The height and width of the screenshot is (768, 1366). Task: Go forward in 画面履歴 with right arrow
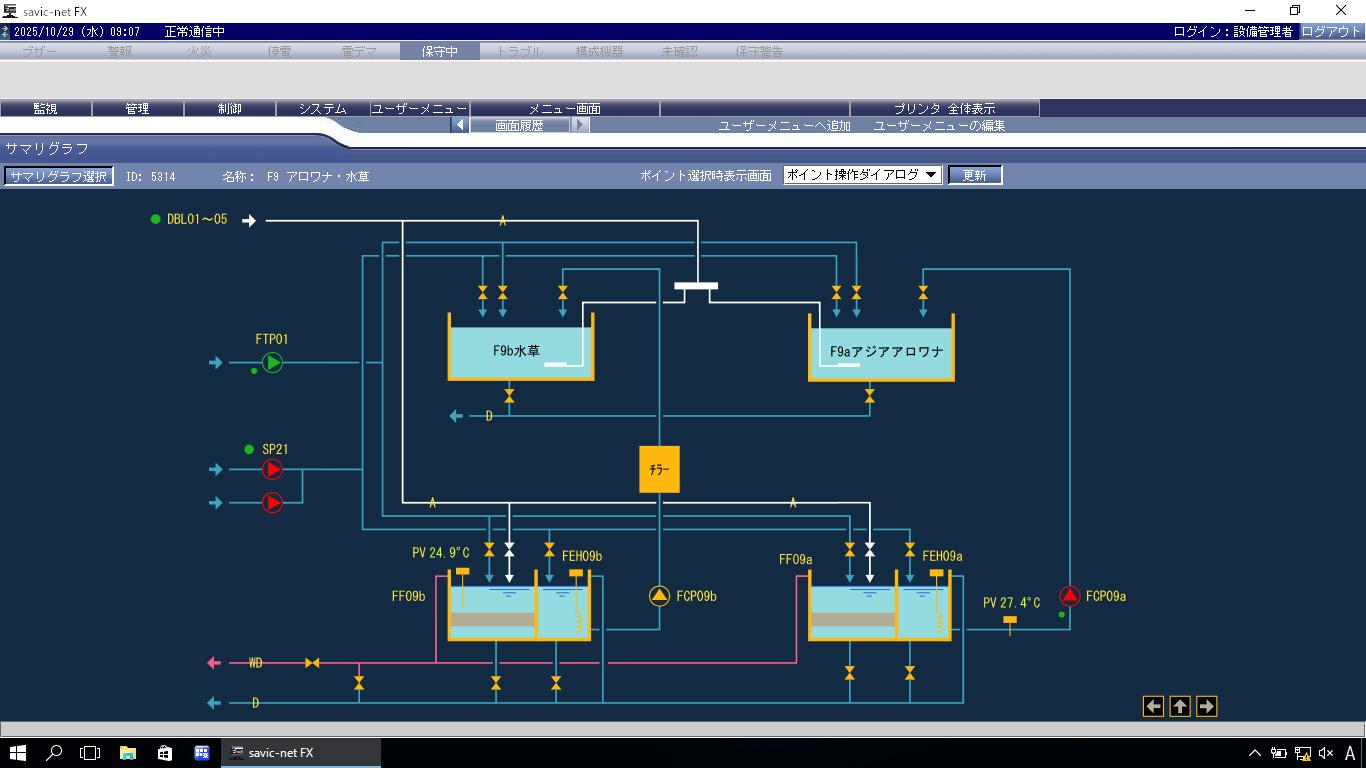580,125
